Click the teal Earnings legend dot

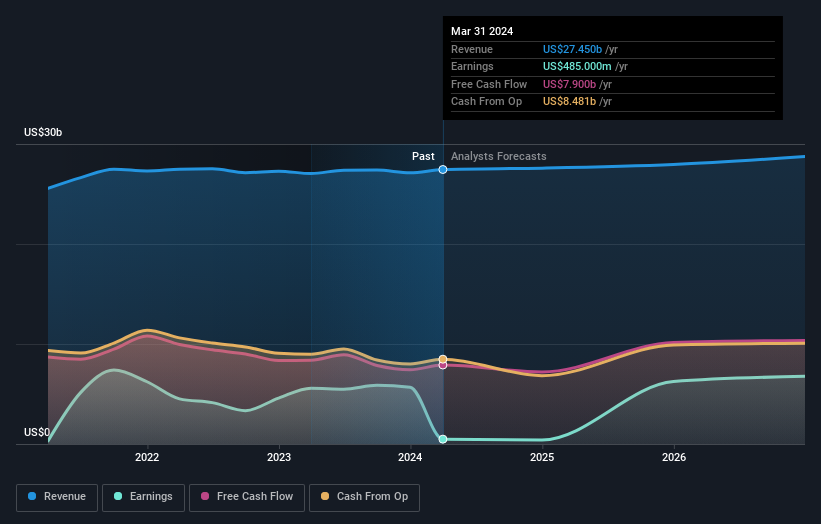click(x=118, y=496)
